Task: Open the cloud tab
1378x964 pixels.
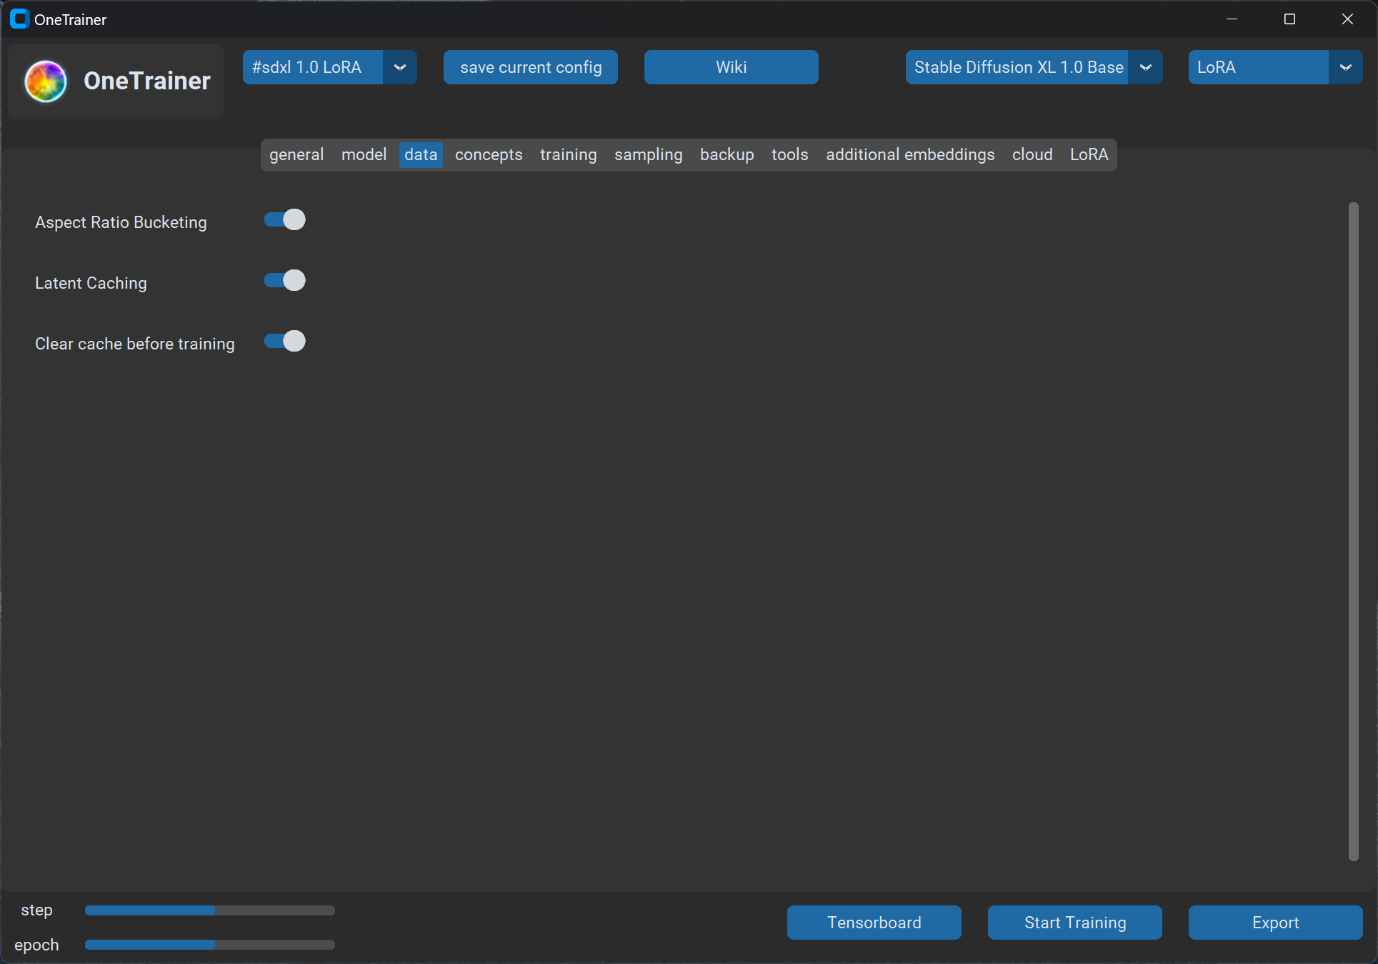Action: (1032, 155)
